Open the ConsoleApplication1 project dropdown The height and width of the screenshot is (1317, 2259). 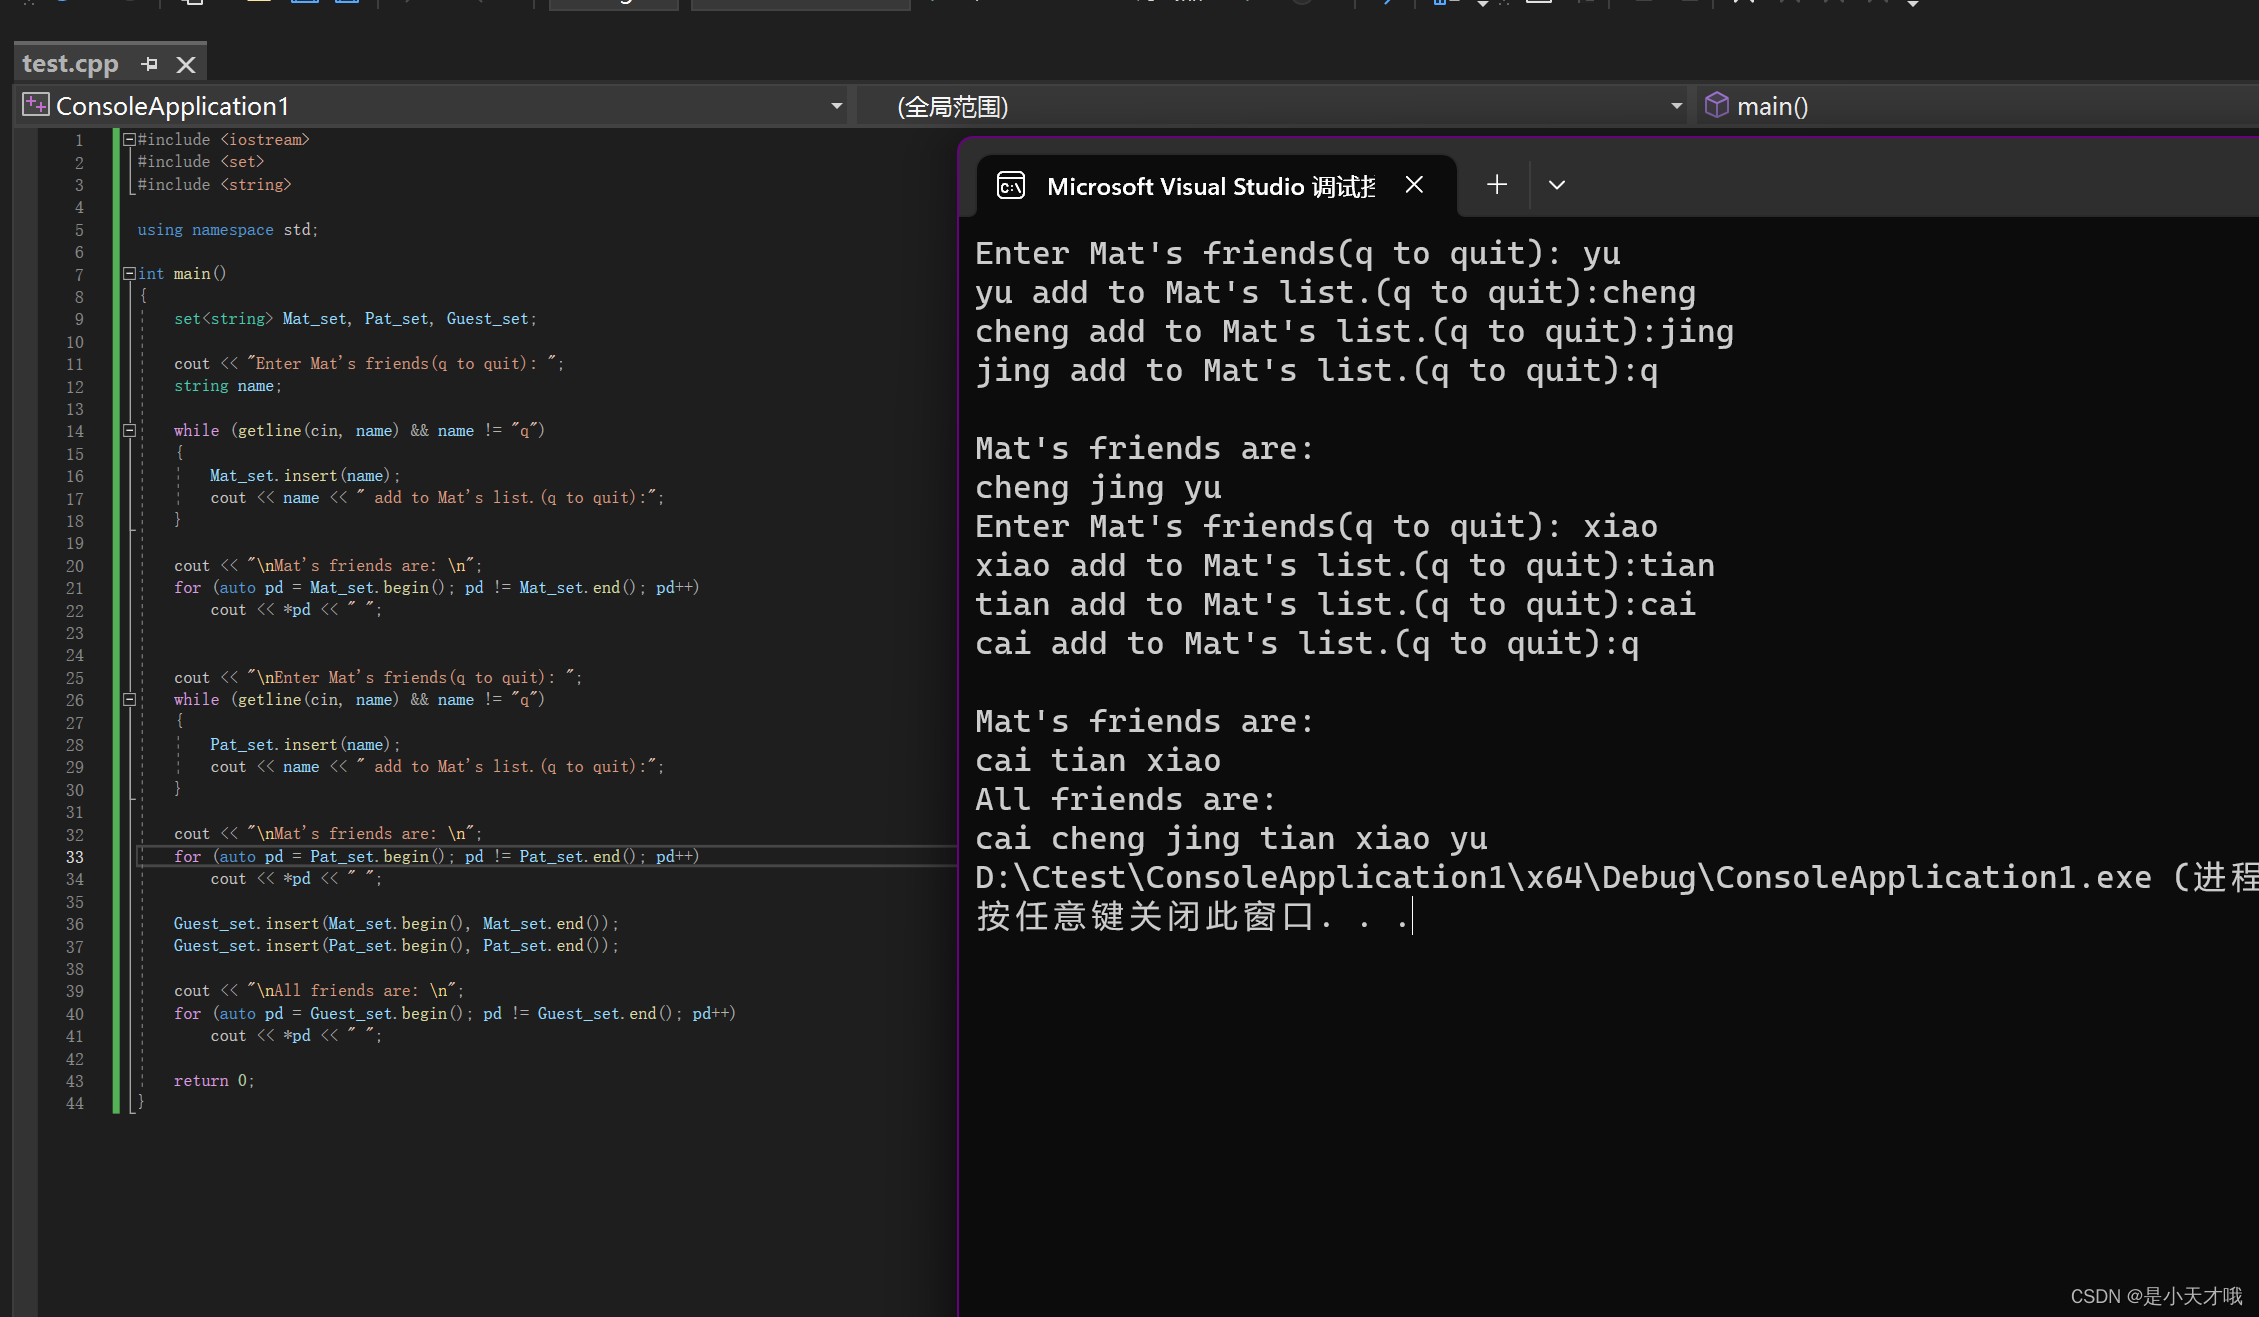pyautogui.click(x=836, y=105)
